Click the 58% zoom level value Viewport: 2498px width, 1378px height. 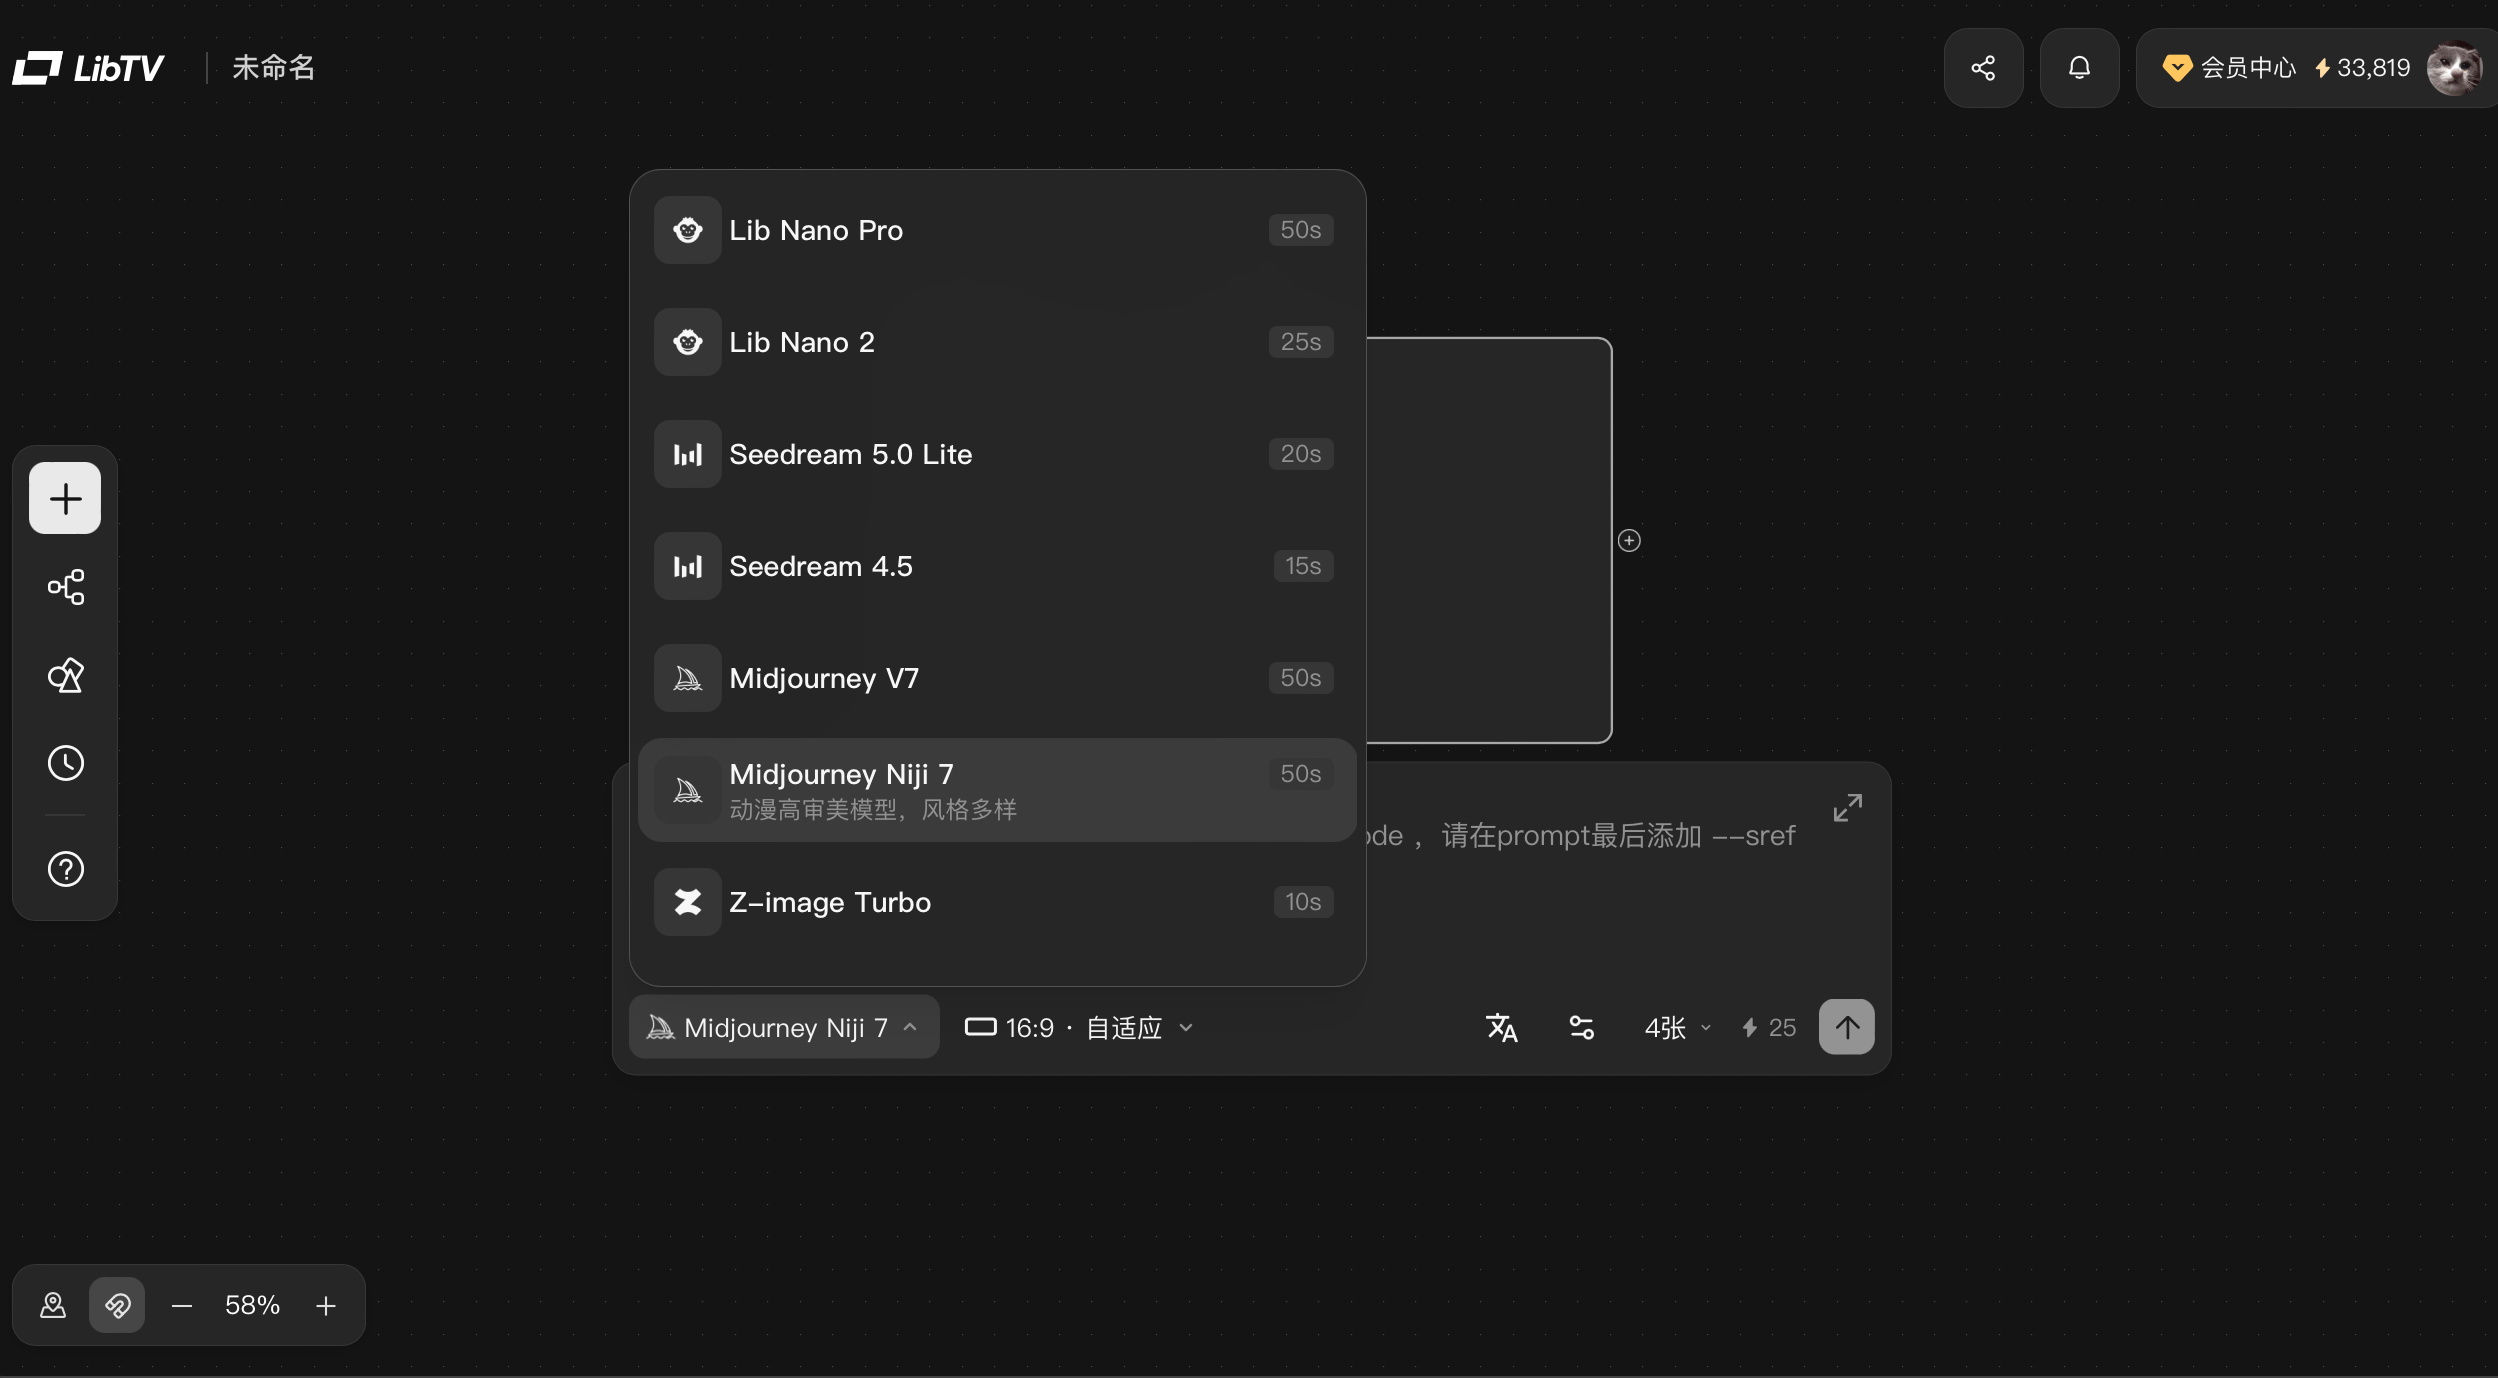[252, 1305]
